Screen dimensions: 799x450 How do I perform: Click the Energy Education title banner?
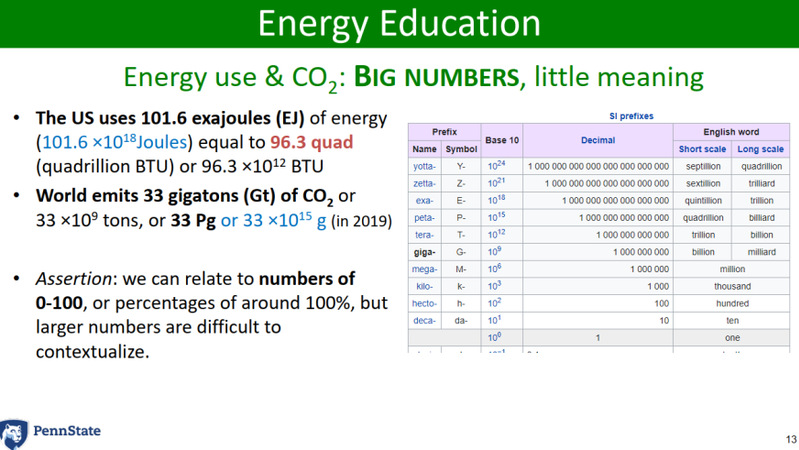coord(399,24)
